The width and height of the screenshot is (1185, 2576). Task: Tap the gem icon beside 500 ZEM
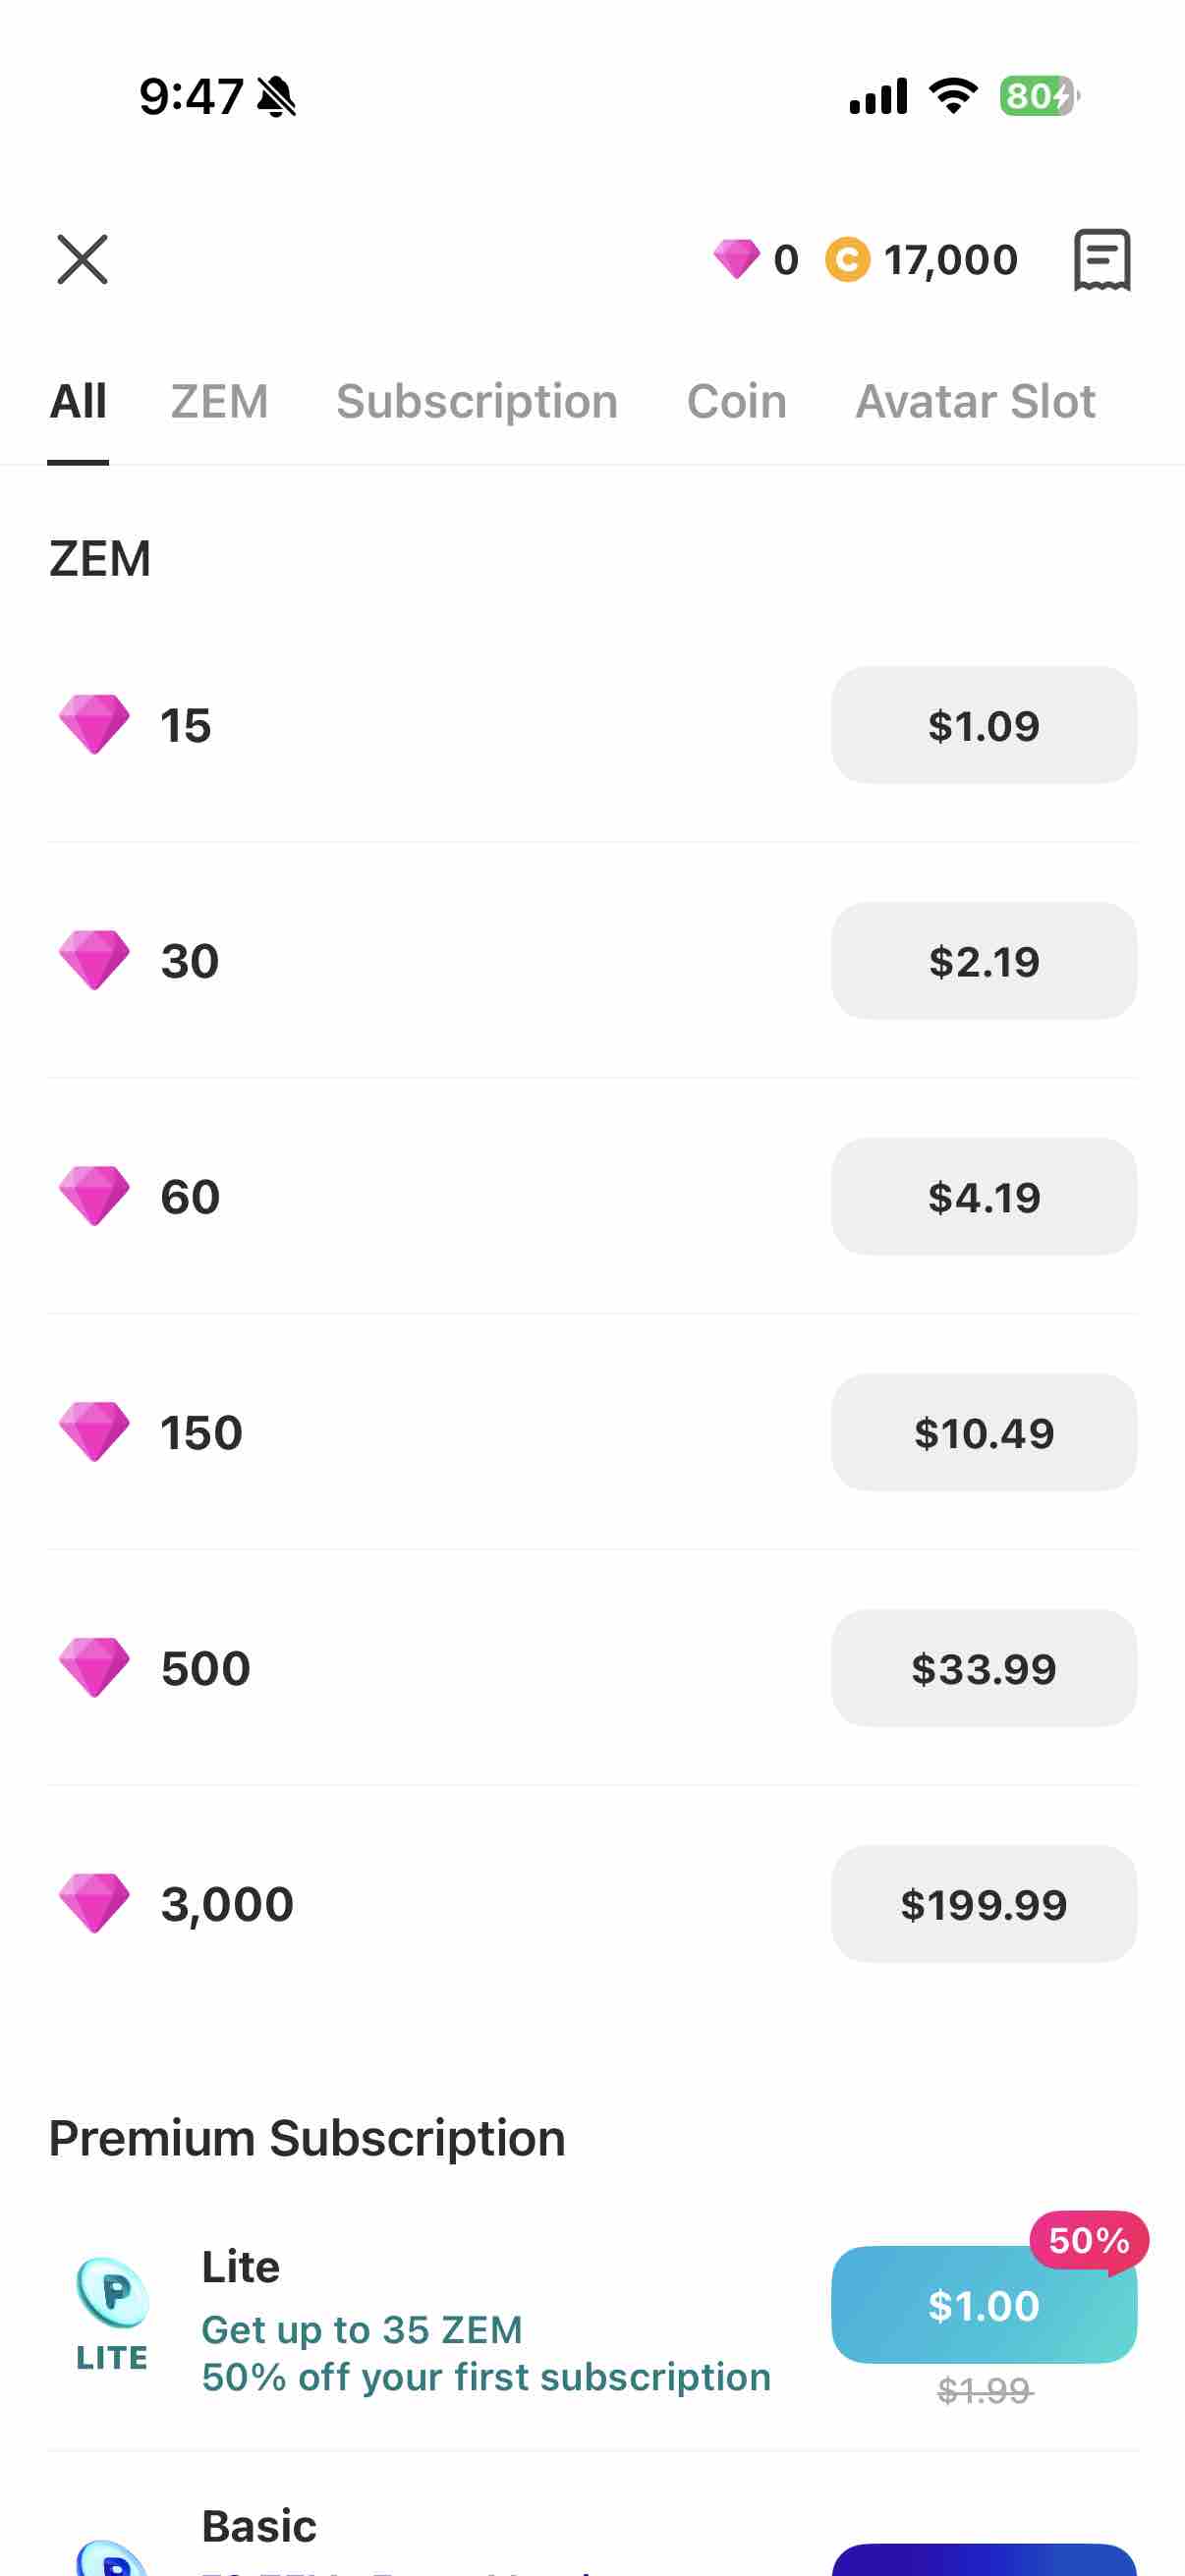94,1668
